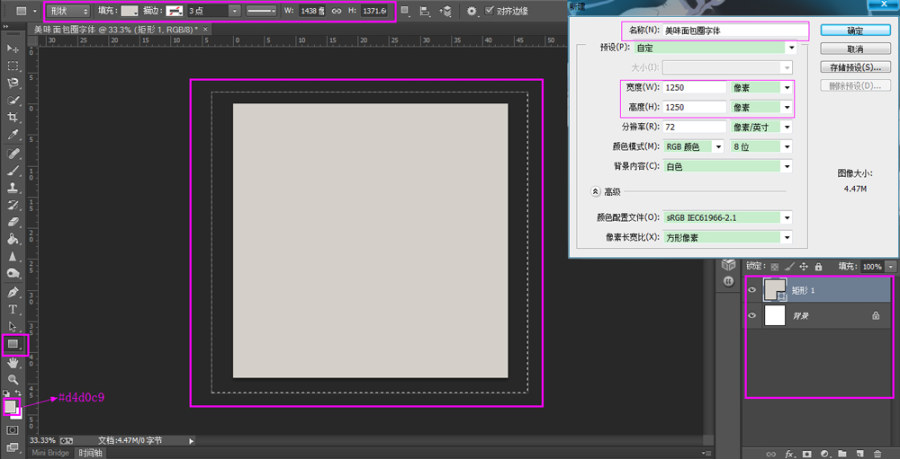Open the Mini Bridge tab
Image resolution: width=900 pixels, height=459 pixels.
51,453
